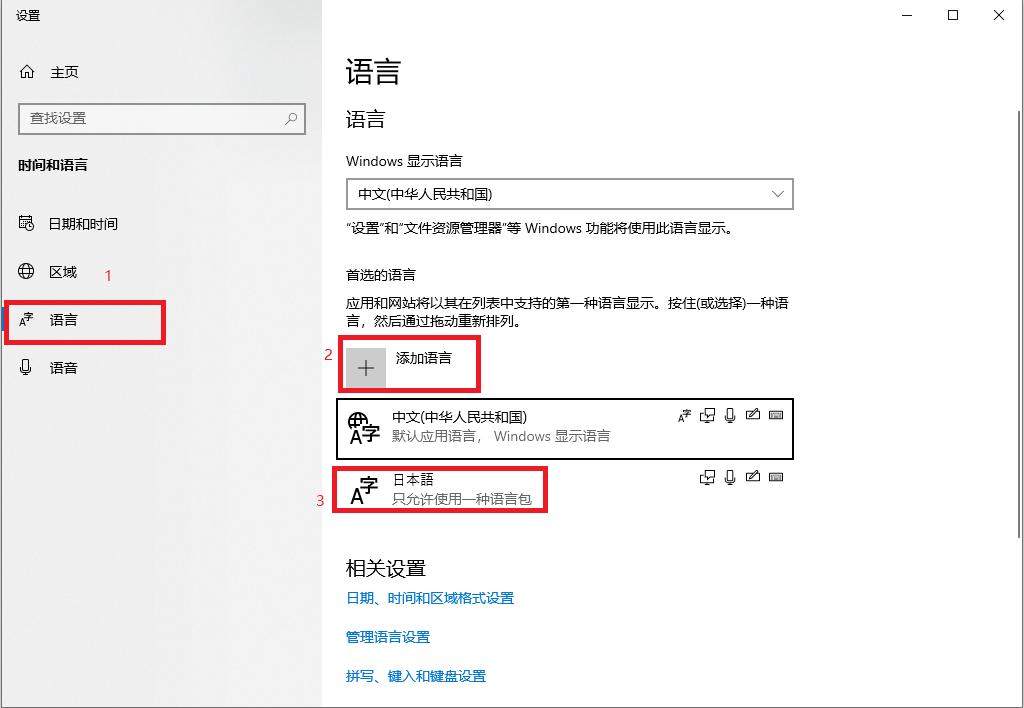
Task: Maximize the 设置 window
Action: [x=953, y=15]
